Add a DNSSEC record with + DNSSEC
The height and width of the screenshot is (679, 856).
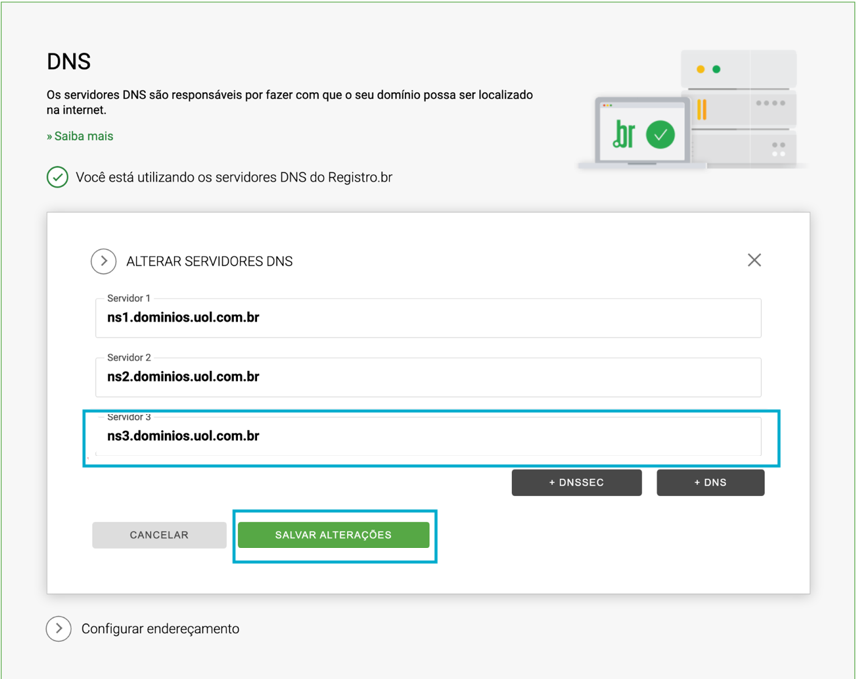coord(576,483)
